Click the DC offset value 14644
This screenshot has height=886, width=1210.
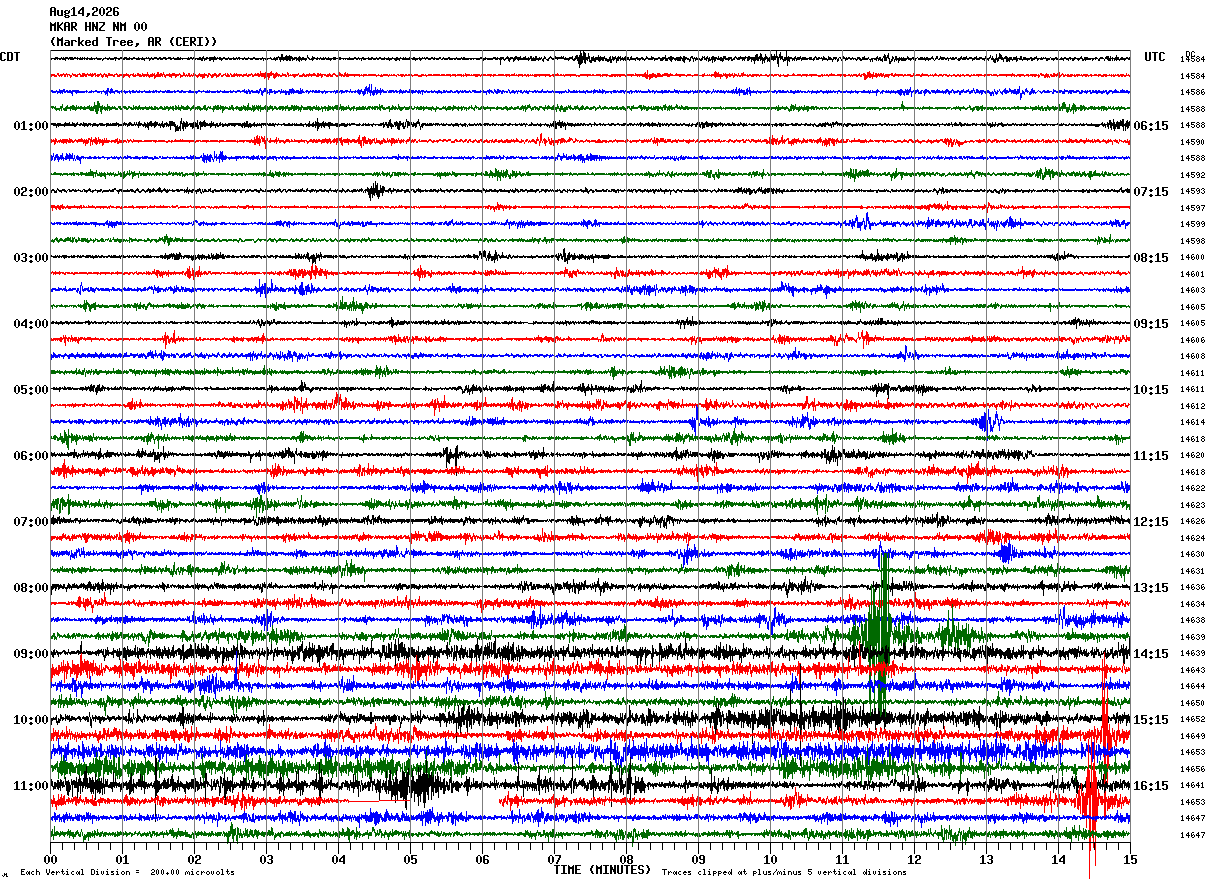pyautogui.click(x=1192, y=687)
